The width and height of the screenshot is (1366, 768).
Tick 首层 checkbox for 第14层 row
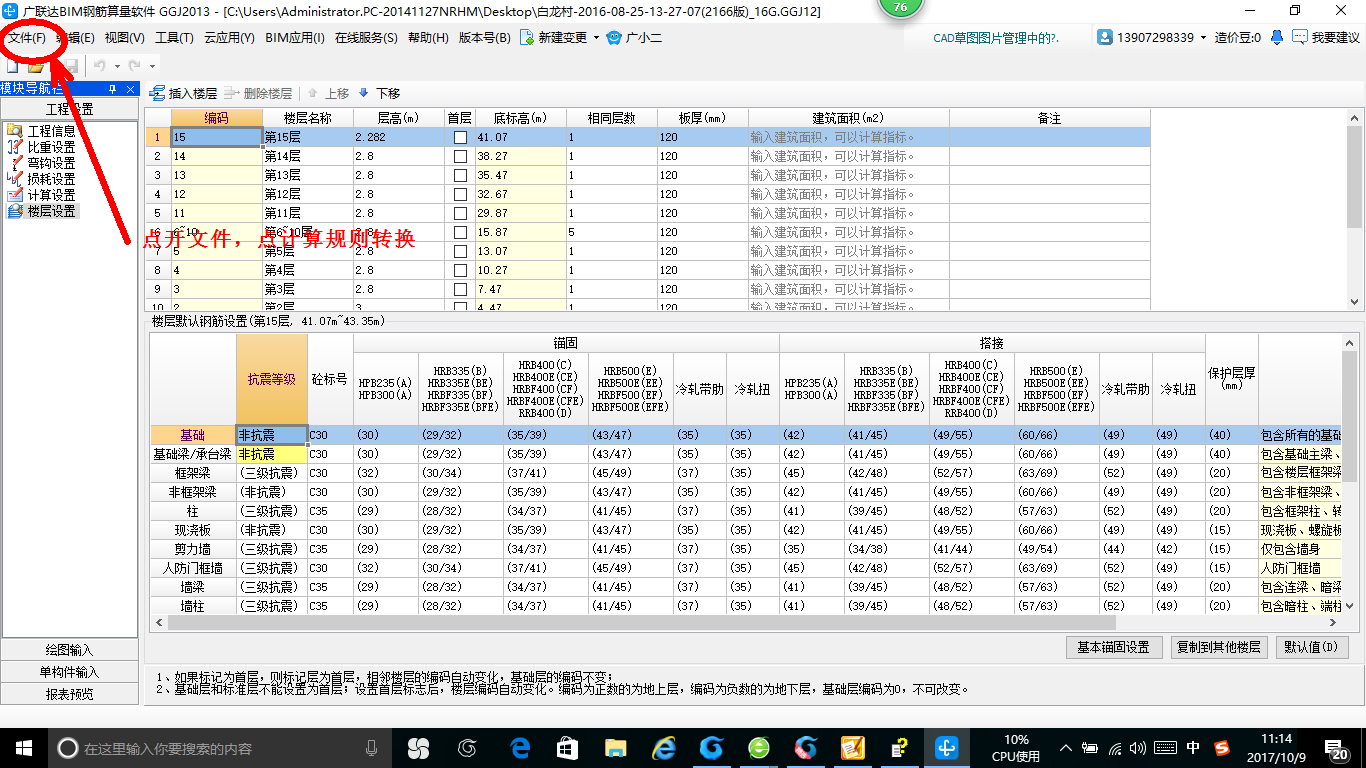[460, 156]
